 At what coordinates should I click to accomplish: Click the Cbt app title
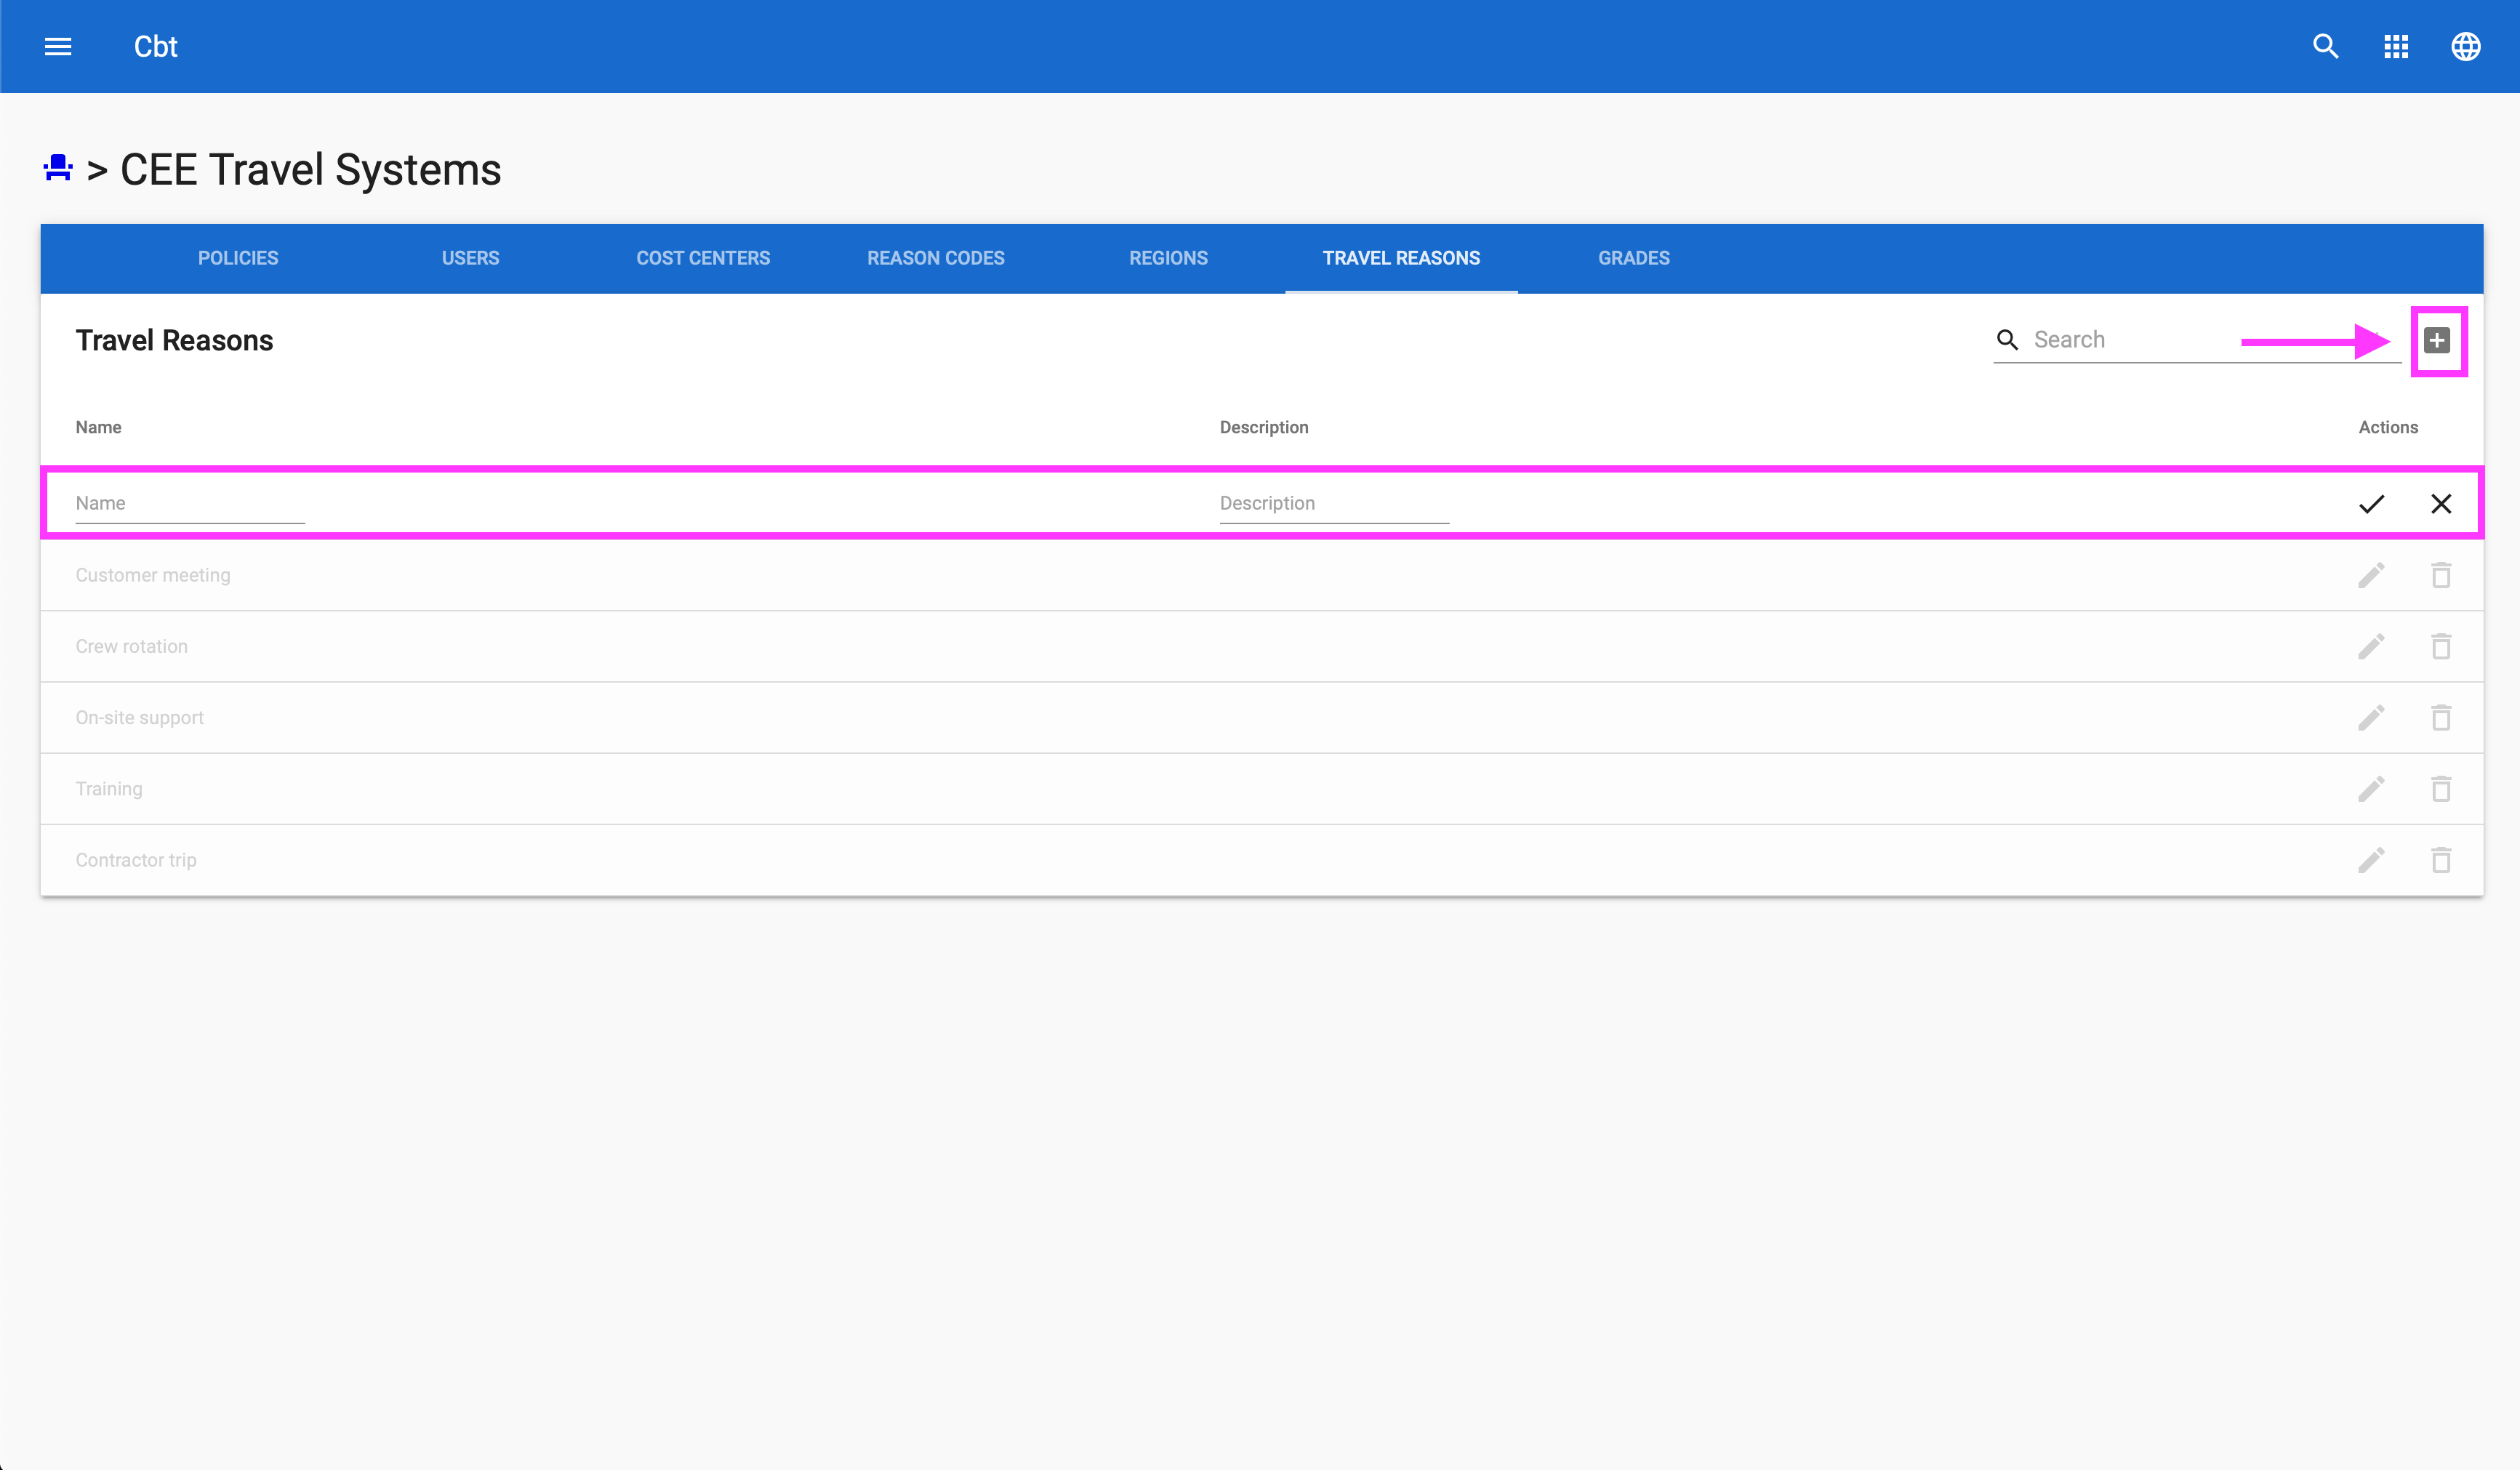pyautogui.click(x=156, y=46)
